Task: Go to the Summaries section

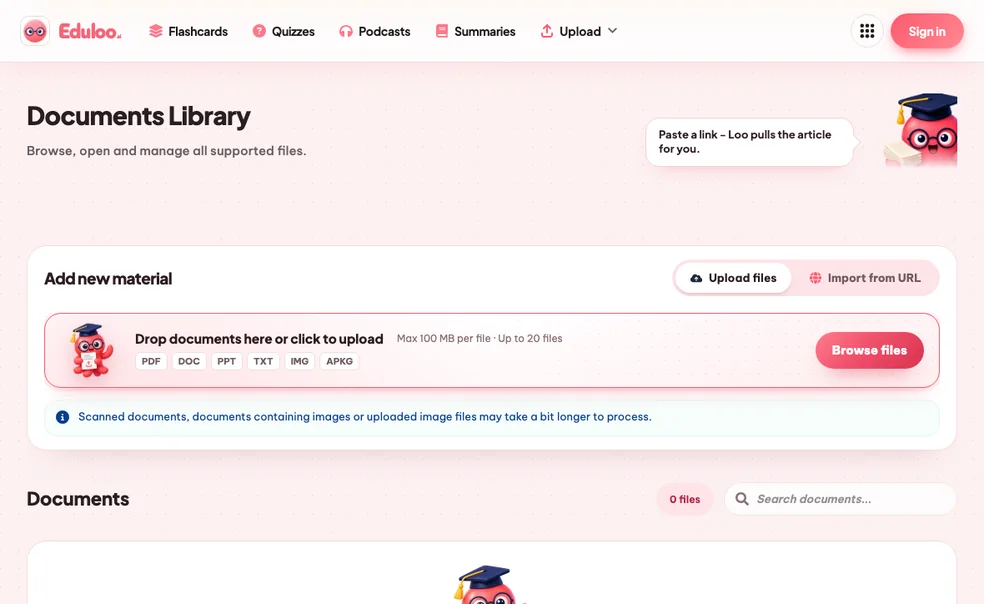Action: point(476,31)
